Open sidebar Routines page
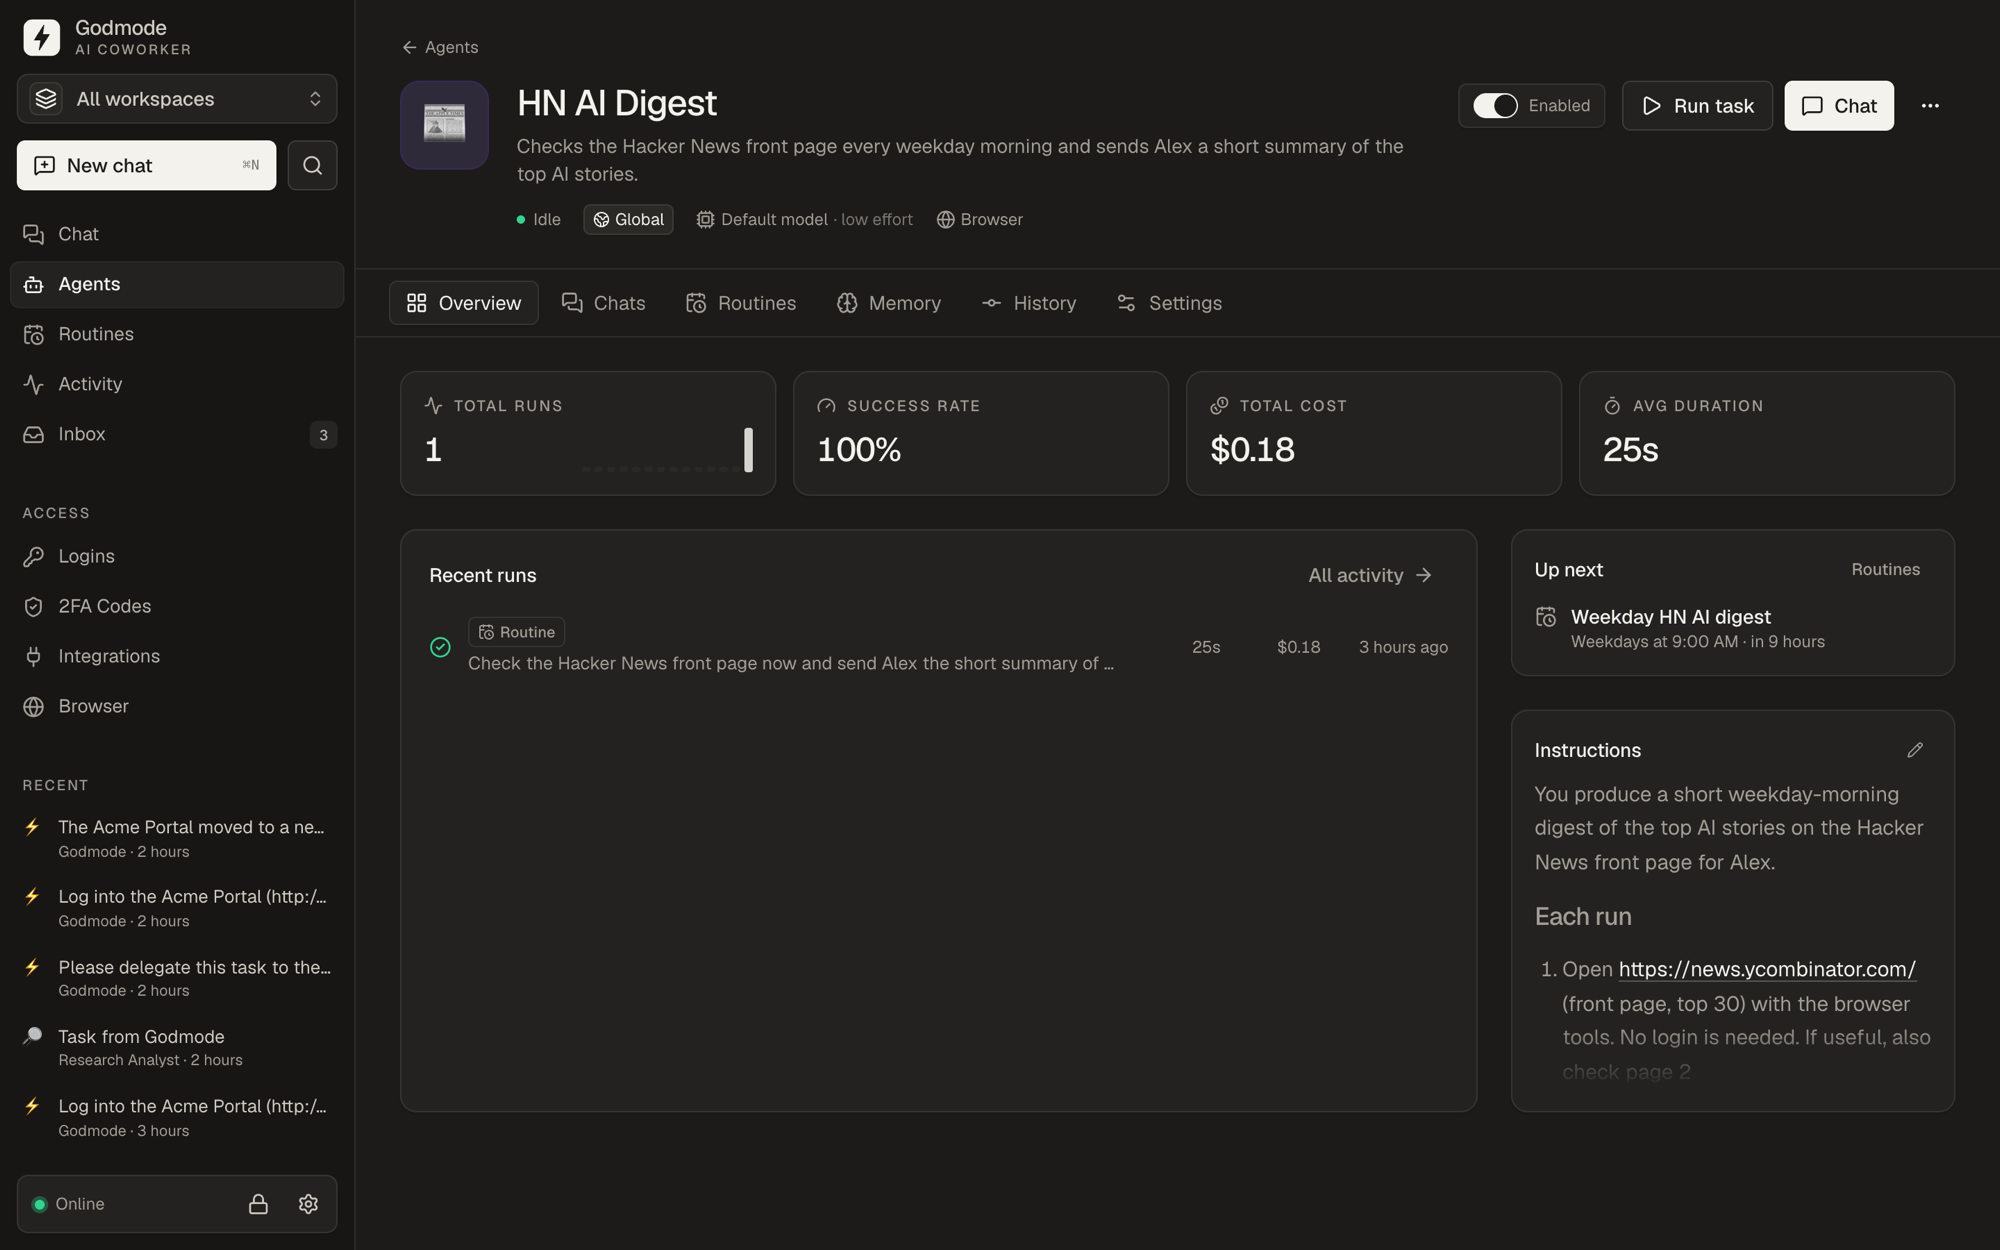 [x=177, y=334]
